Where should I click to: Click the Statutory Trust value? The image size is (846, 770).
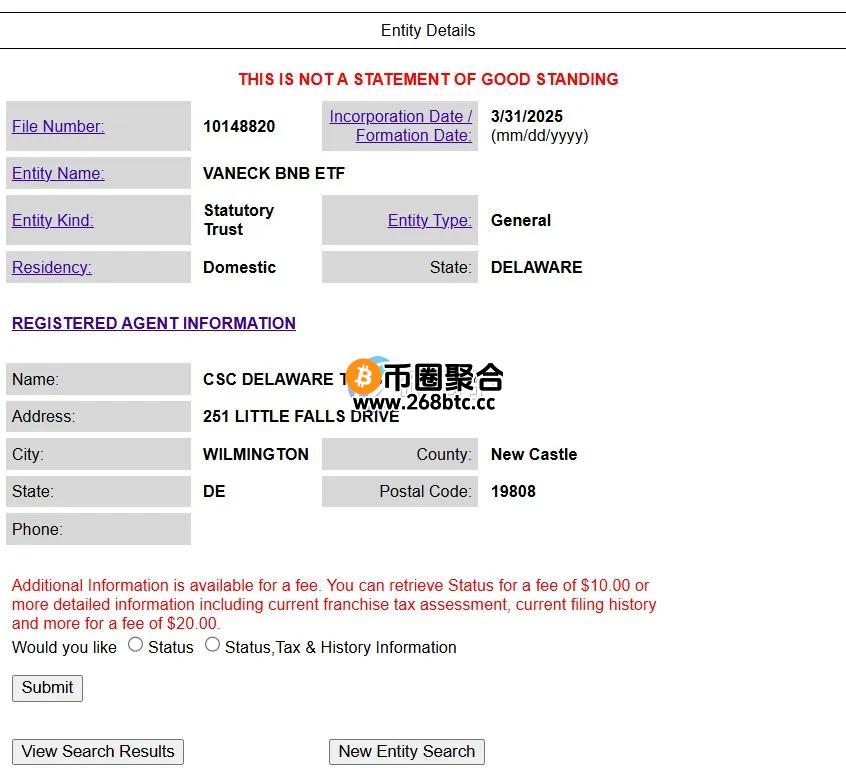point(239,220)
